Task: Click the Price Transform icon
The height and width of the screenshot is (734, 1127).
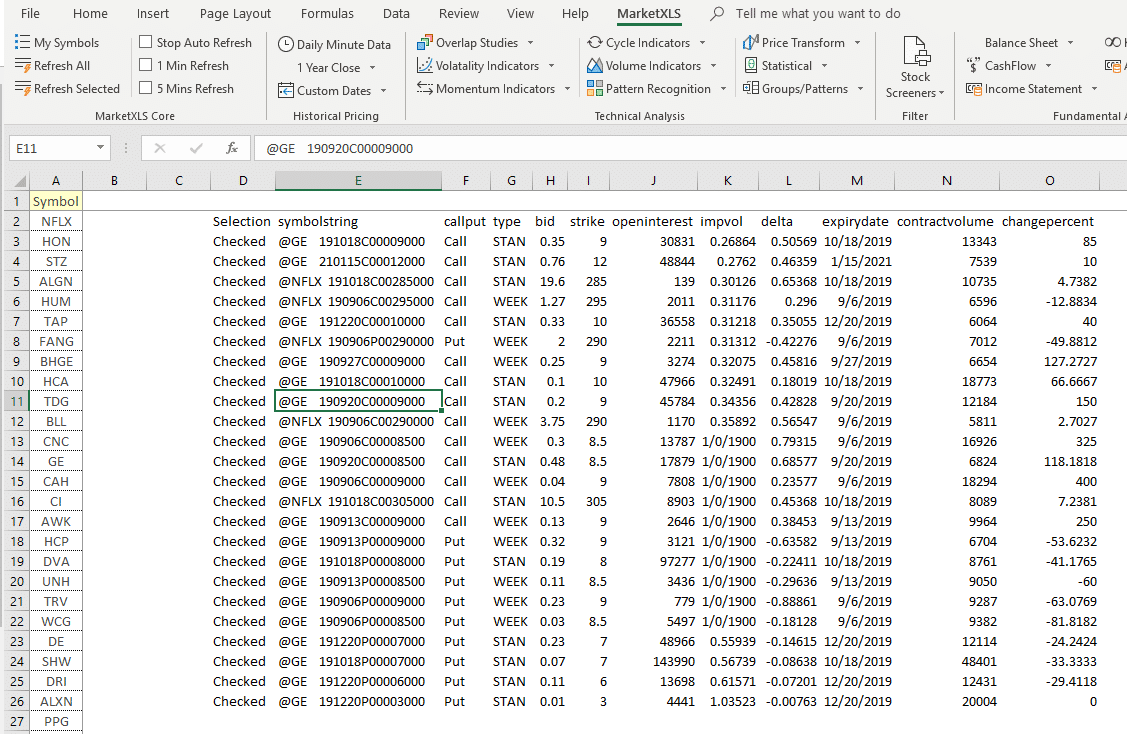Action: point(750,42)
